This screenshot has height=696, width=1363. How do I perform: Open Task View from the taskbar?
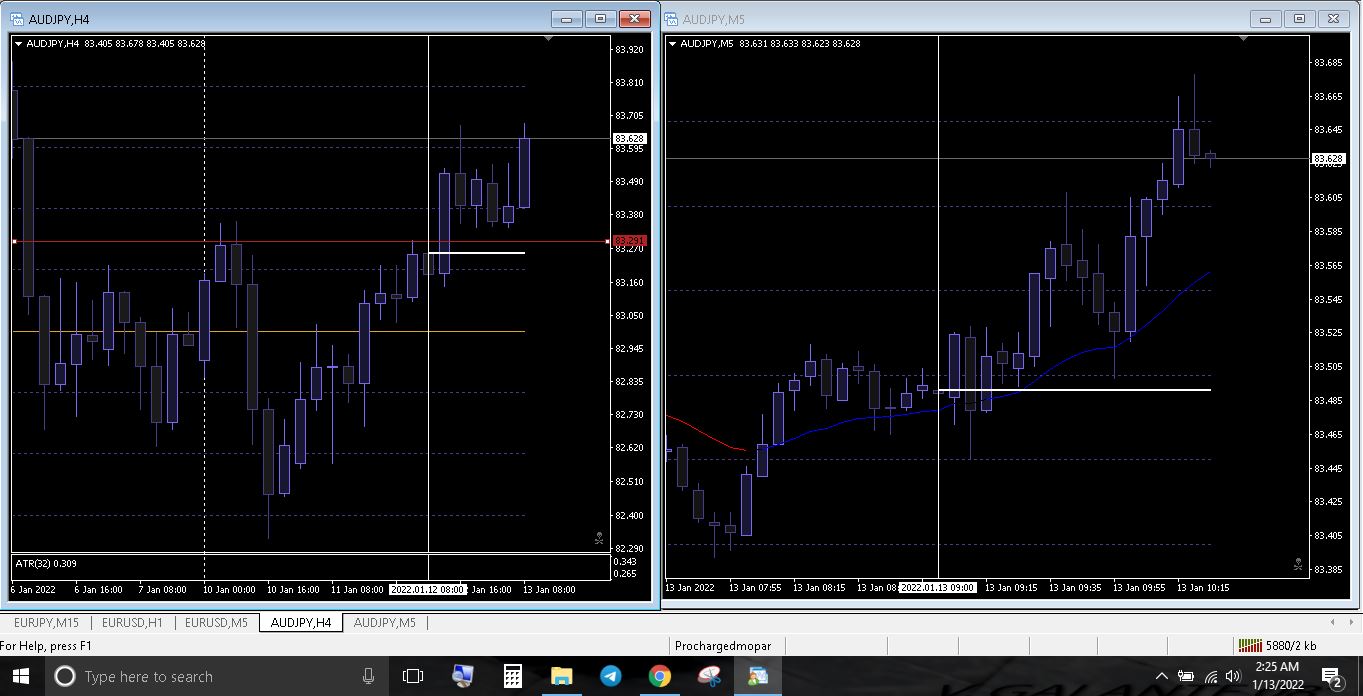(412, 676)
